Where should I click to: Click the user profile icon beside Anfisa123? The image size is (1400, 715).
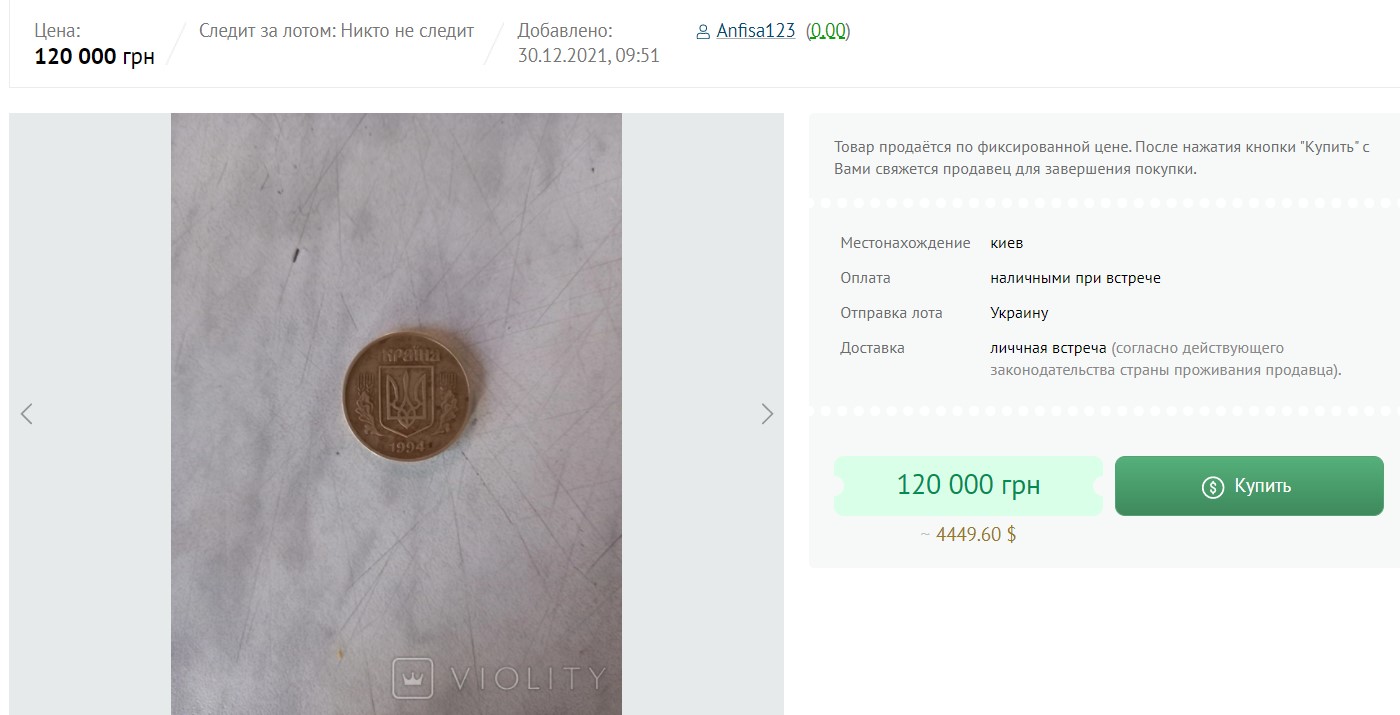703,32
